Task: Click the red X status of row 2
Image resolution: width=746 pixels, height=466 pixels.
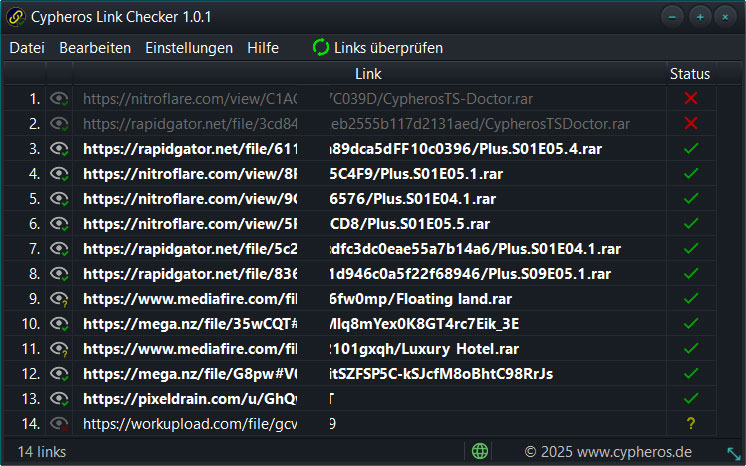Action: pos(691,123)
